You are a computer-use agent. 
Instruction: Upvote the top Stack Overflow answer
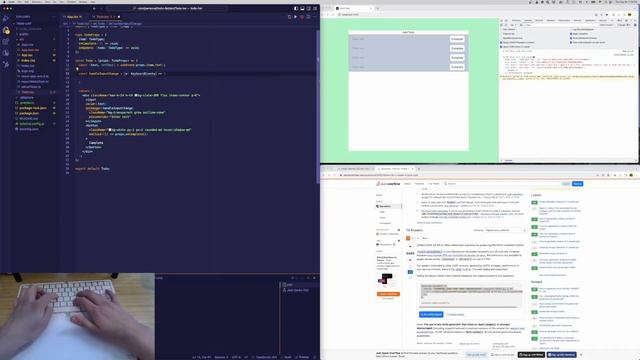pyautogui.click(x=410, y=247)
